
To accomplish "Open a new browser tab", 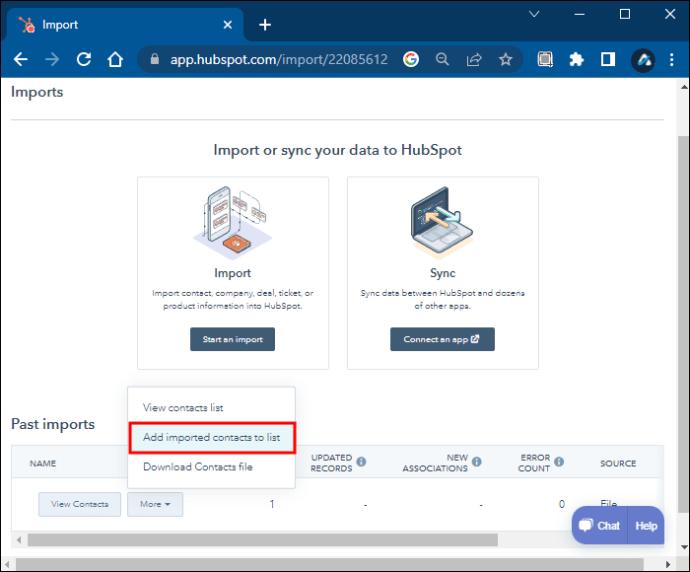I will (265, 25).
